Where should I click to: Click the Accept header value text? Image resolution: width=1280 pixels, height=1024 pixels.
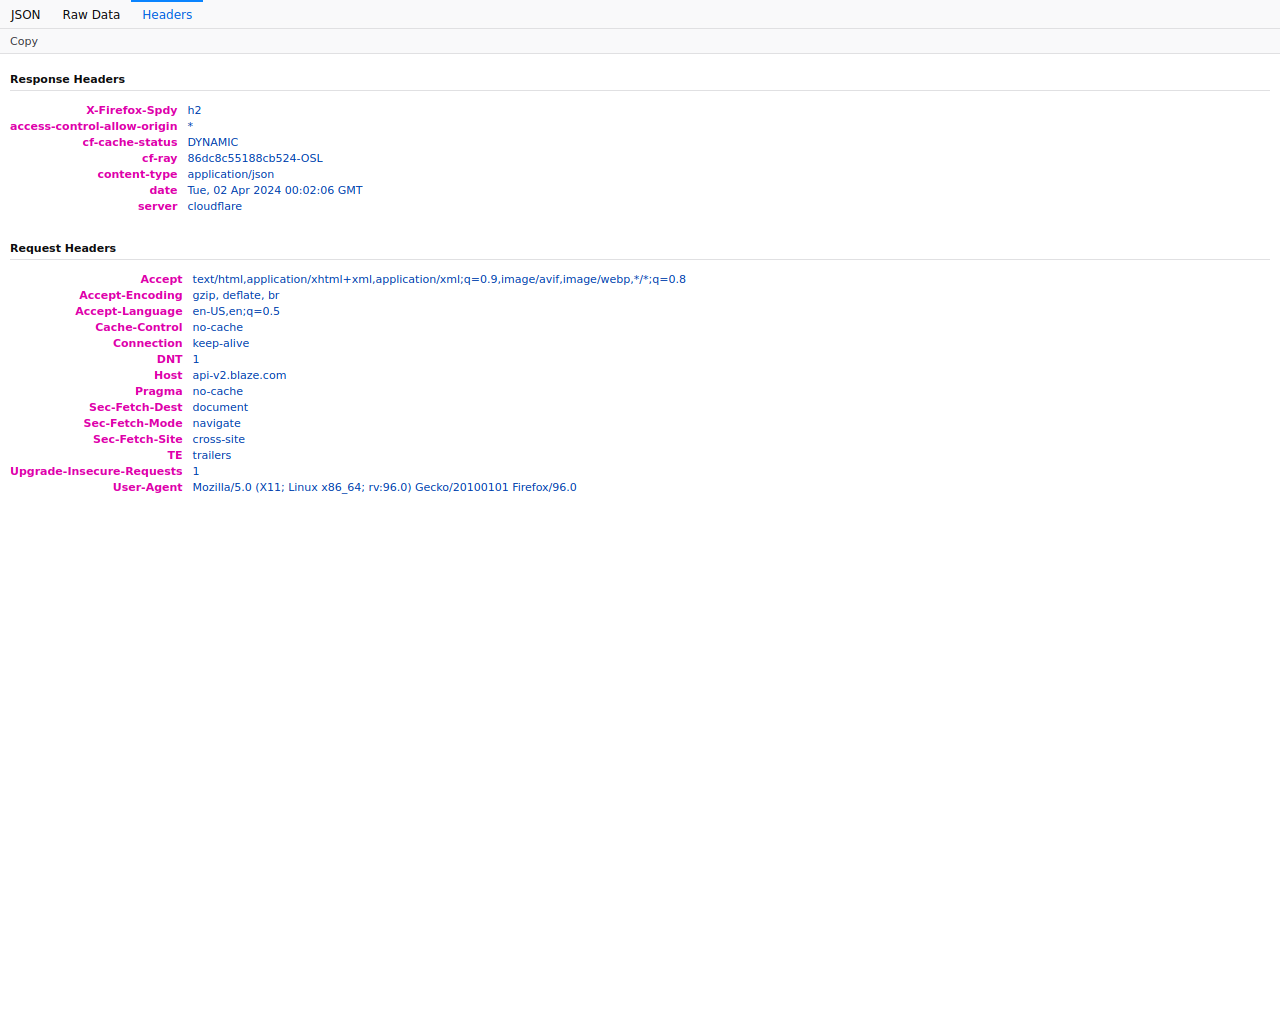click(438, 279)
